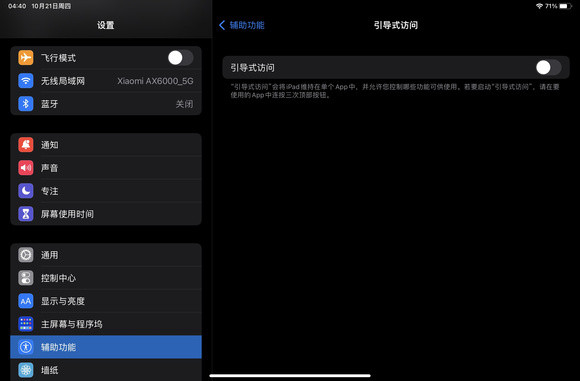Tap the Home Screen & Dock (主屏幕与程序坞) icon

coord(26,324)
